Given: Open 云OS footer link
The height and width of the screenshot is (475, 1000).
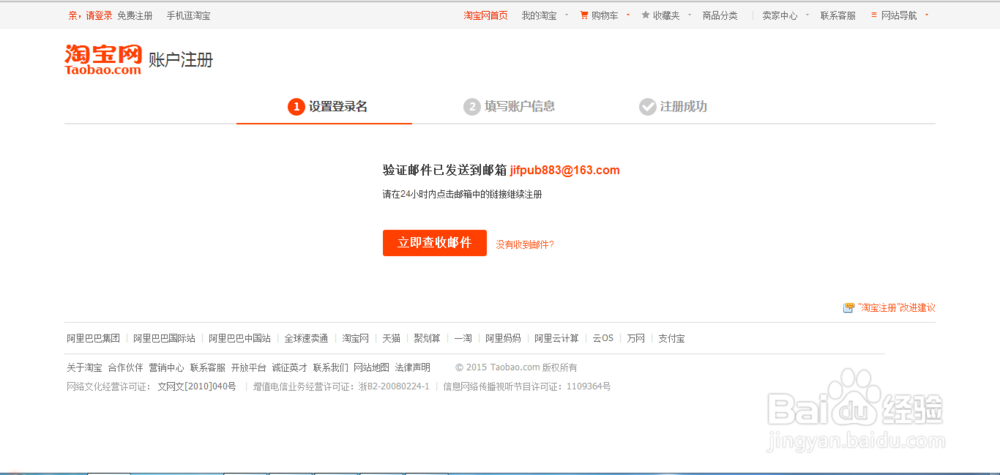Looking at the screenshot, I should click(603, 338).
